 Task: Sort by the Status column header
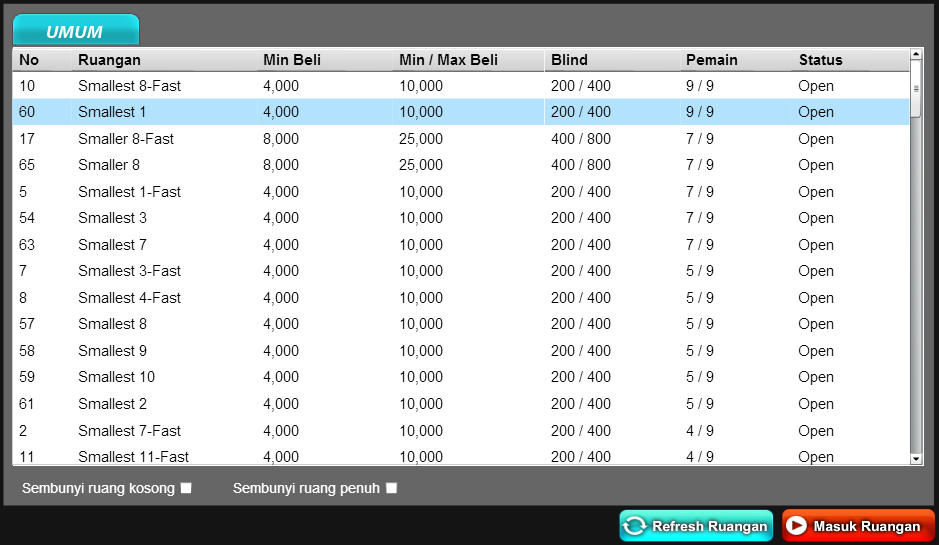[820, 60]
